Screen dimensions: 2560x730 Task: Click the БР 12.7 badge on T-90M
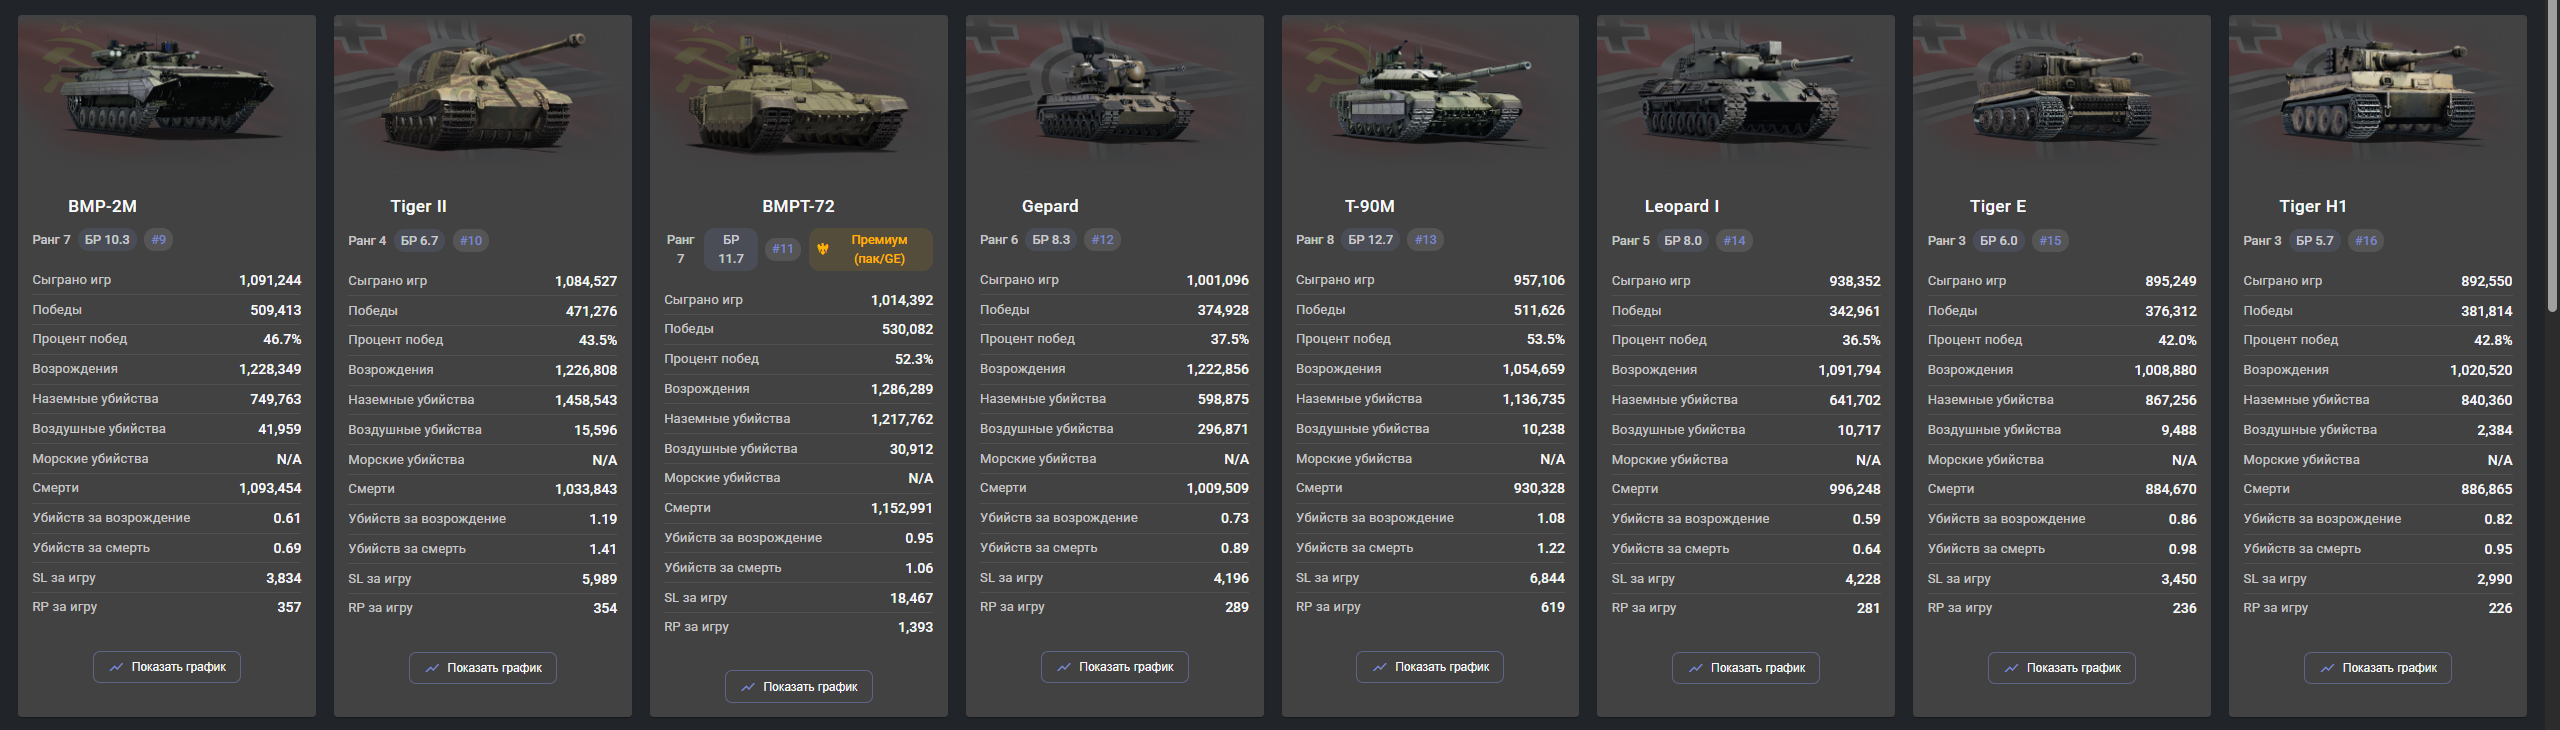point(1370,240)
